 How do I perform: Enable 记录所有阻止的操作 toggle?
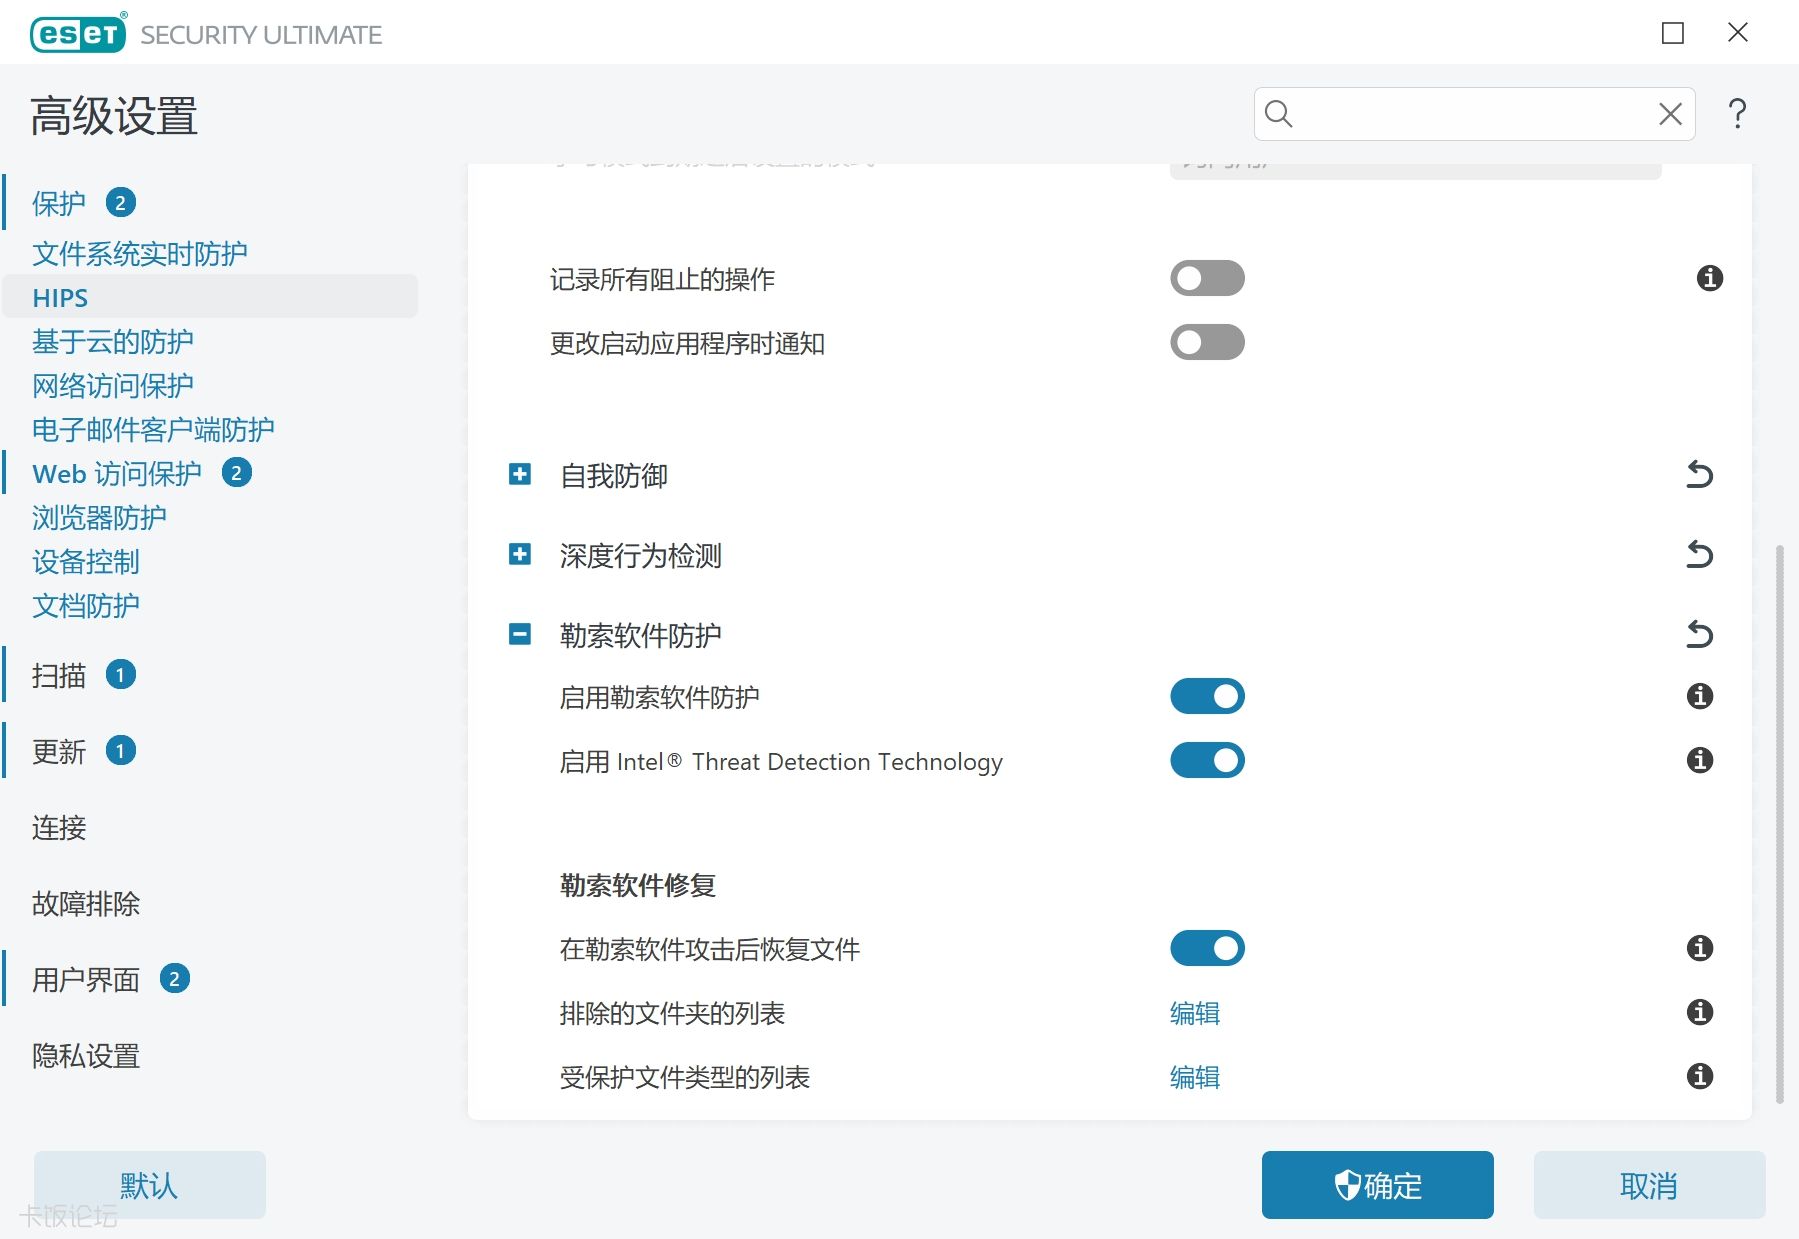click(1207, 278)
